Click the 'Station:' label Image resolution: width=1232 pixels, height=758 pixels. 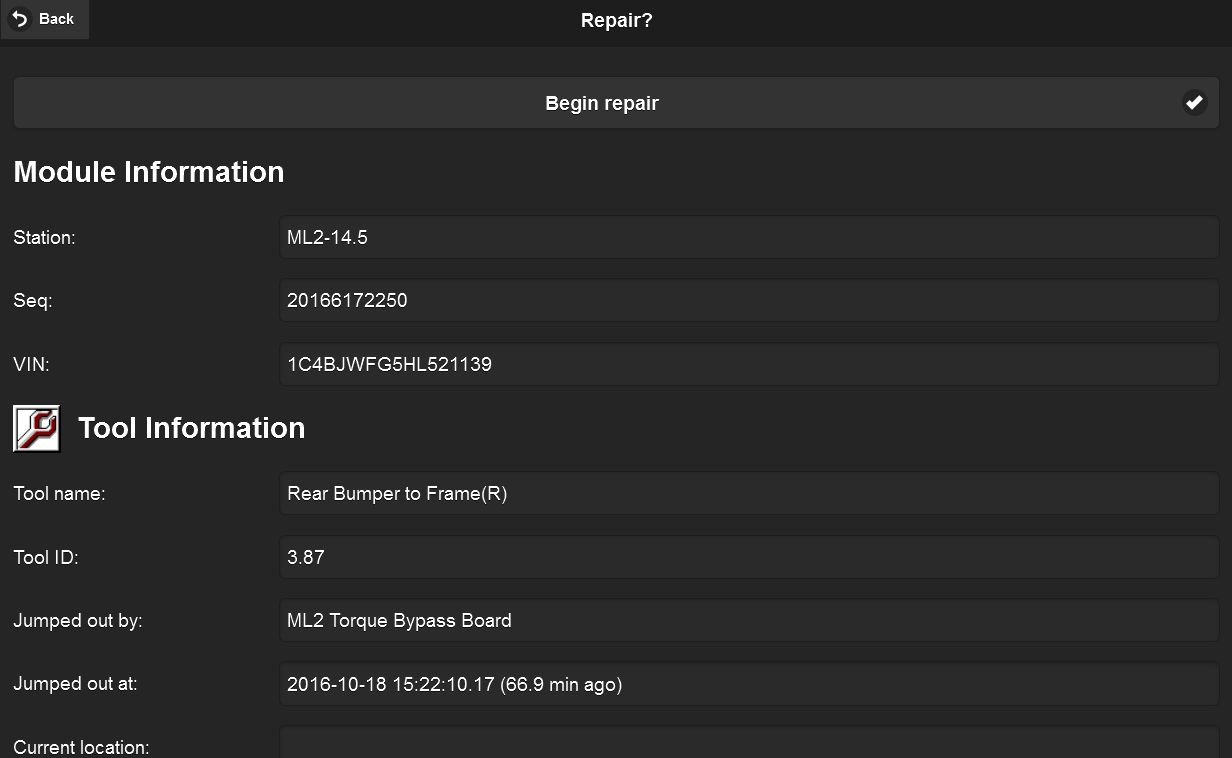[44, 238]
